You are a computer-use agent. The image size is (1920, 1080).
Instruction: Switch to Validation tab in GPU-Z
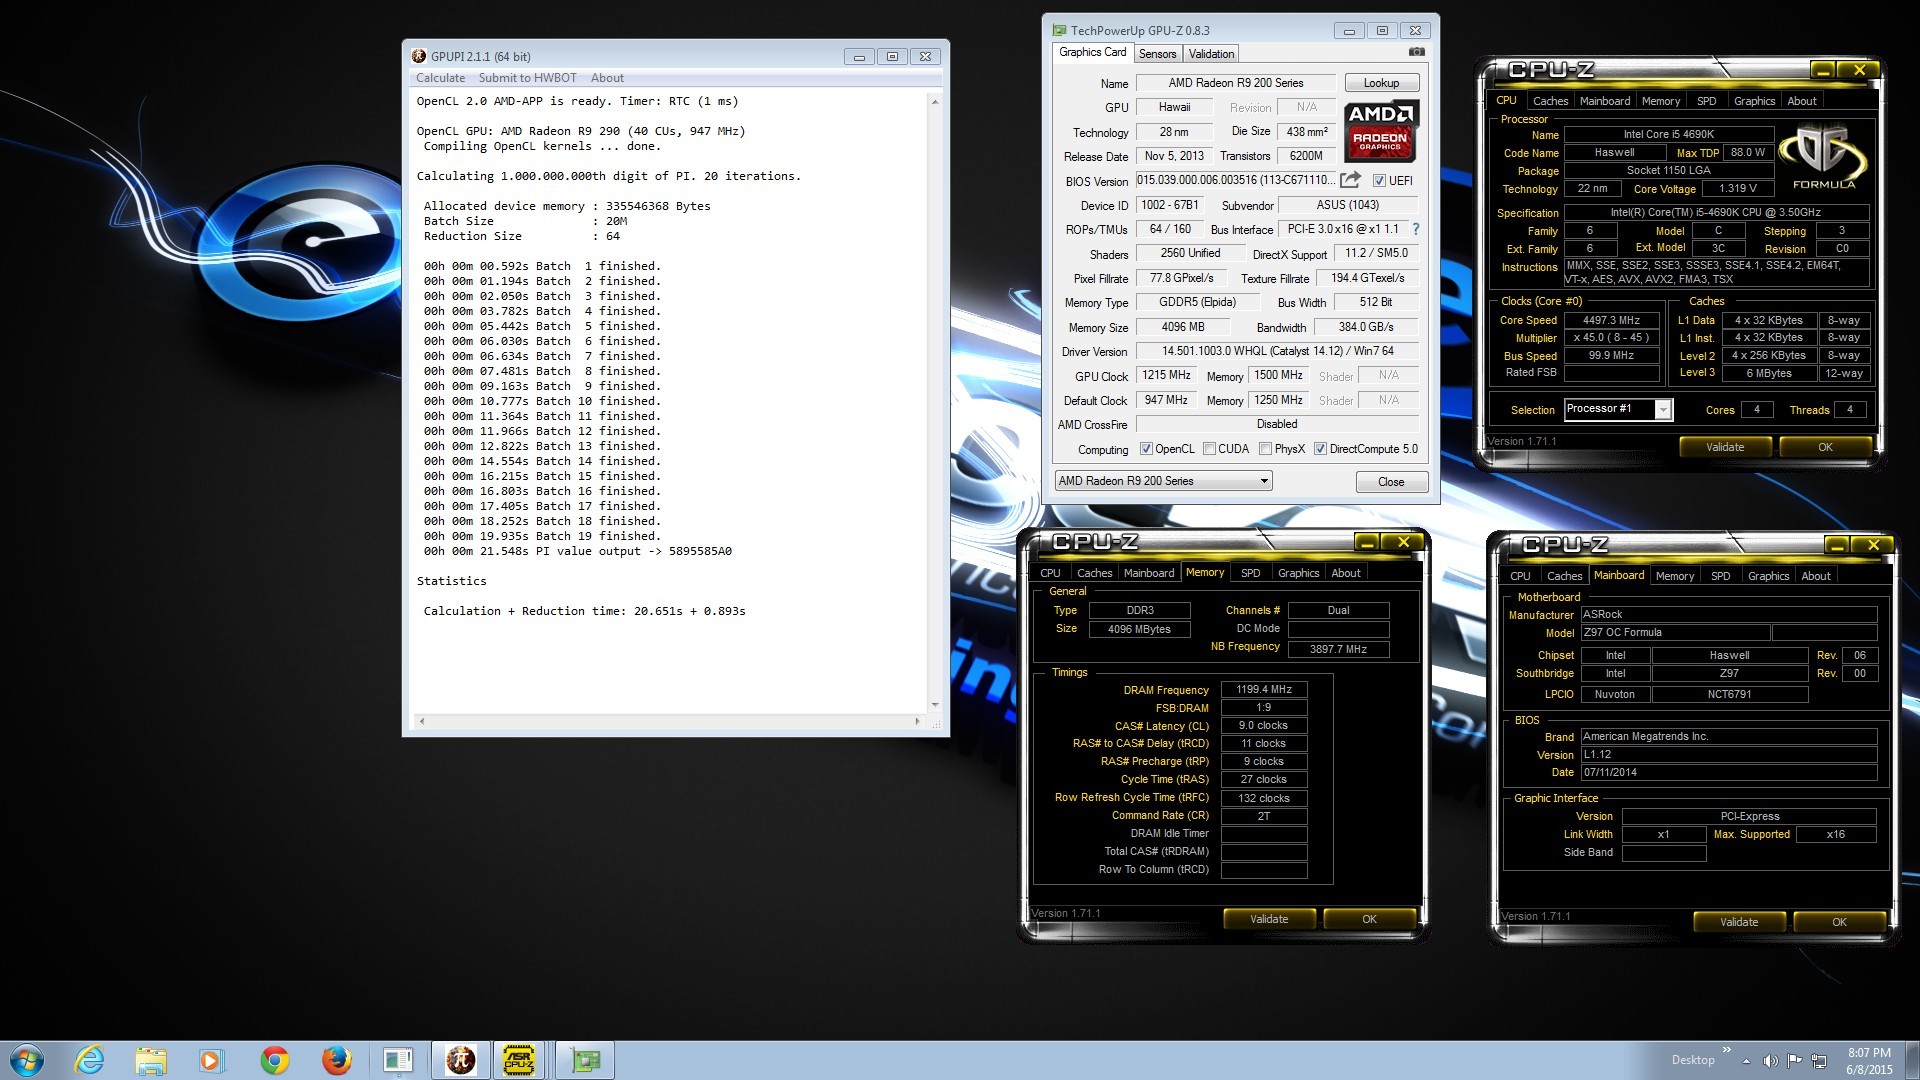pyautogui.click(x=1211, y=54)
